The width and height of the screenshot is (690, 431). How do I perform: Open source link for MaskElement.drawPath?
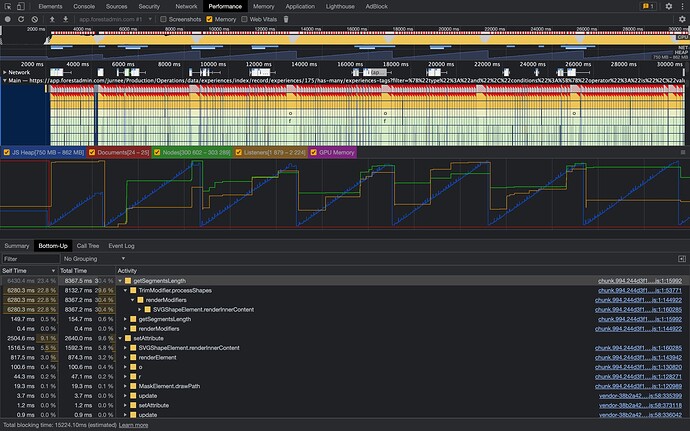tap(638, 386)
